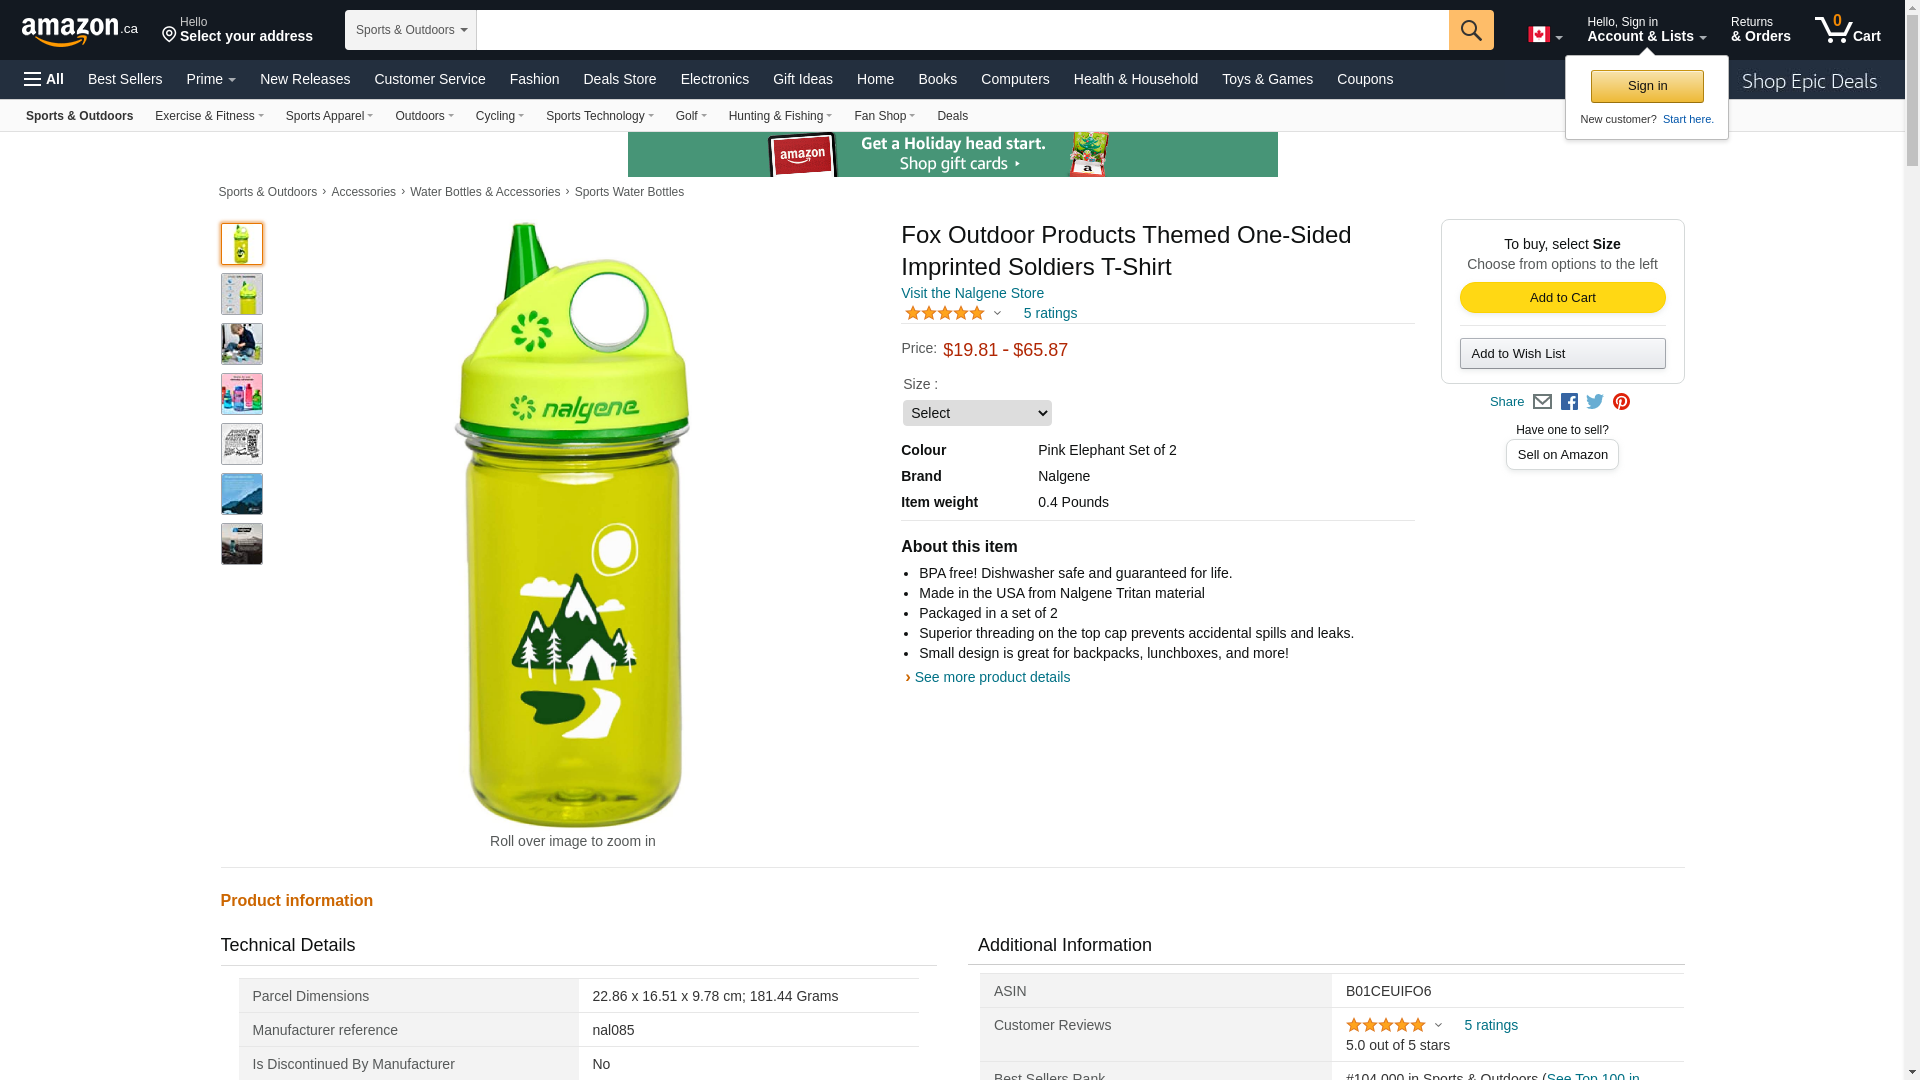Expand the Exercise & Fitness submenu
This screenshot has height=1080, width=1920.
coord(209,116)
